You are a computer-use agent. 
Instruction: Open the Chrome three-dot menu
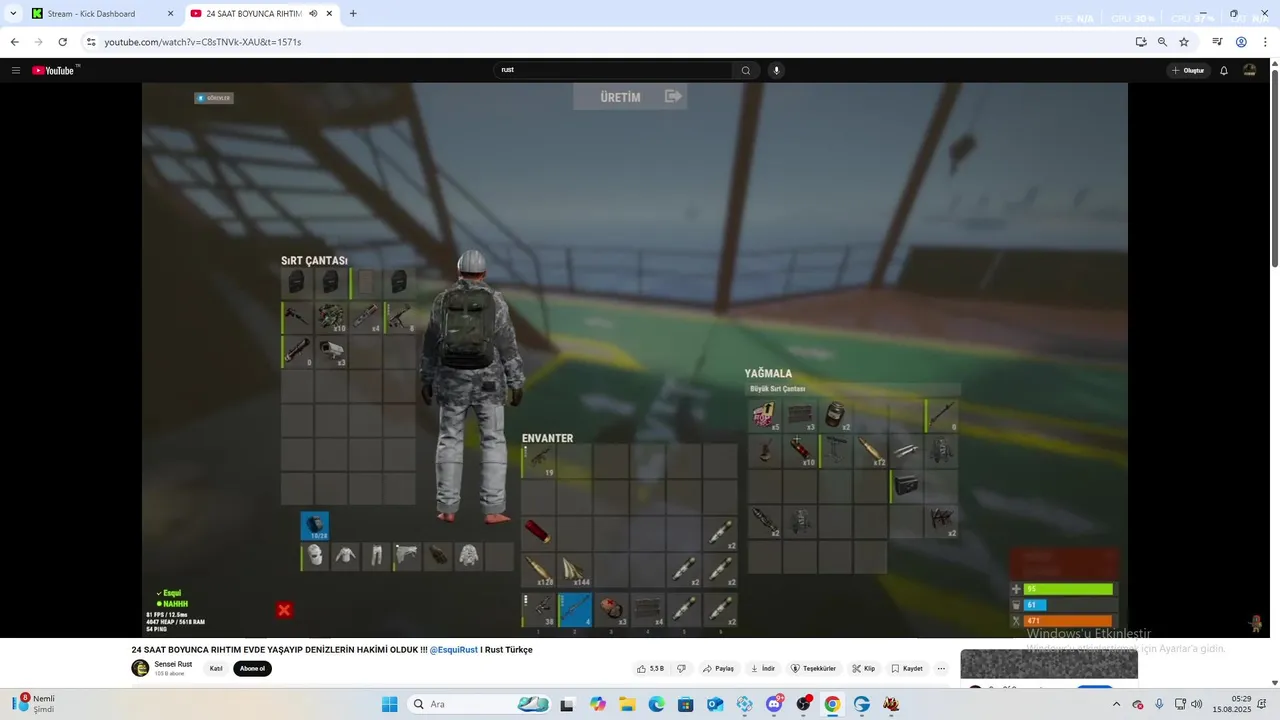[x=1265, y=42]
